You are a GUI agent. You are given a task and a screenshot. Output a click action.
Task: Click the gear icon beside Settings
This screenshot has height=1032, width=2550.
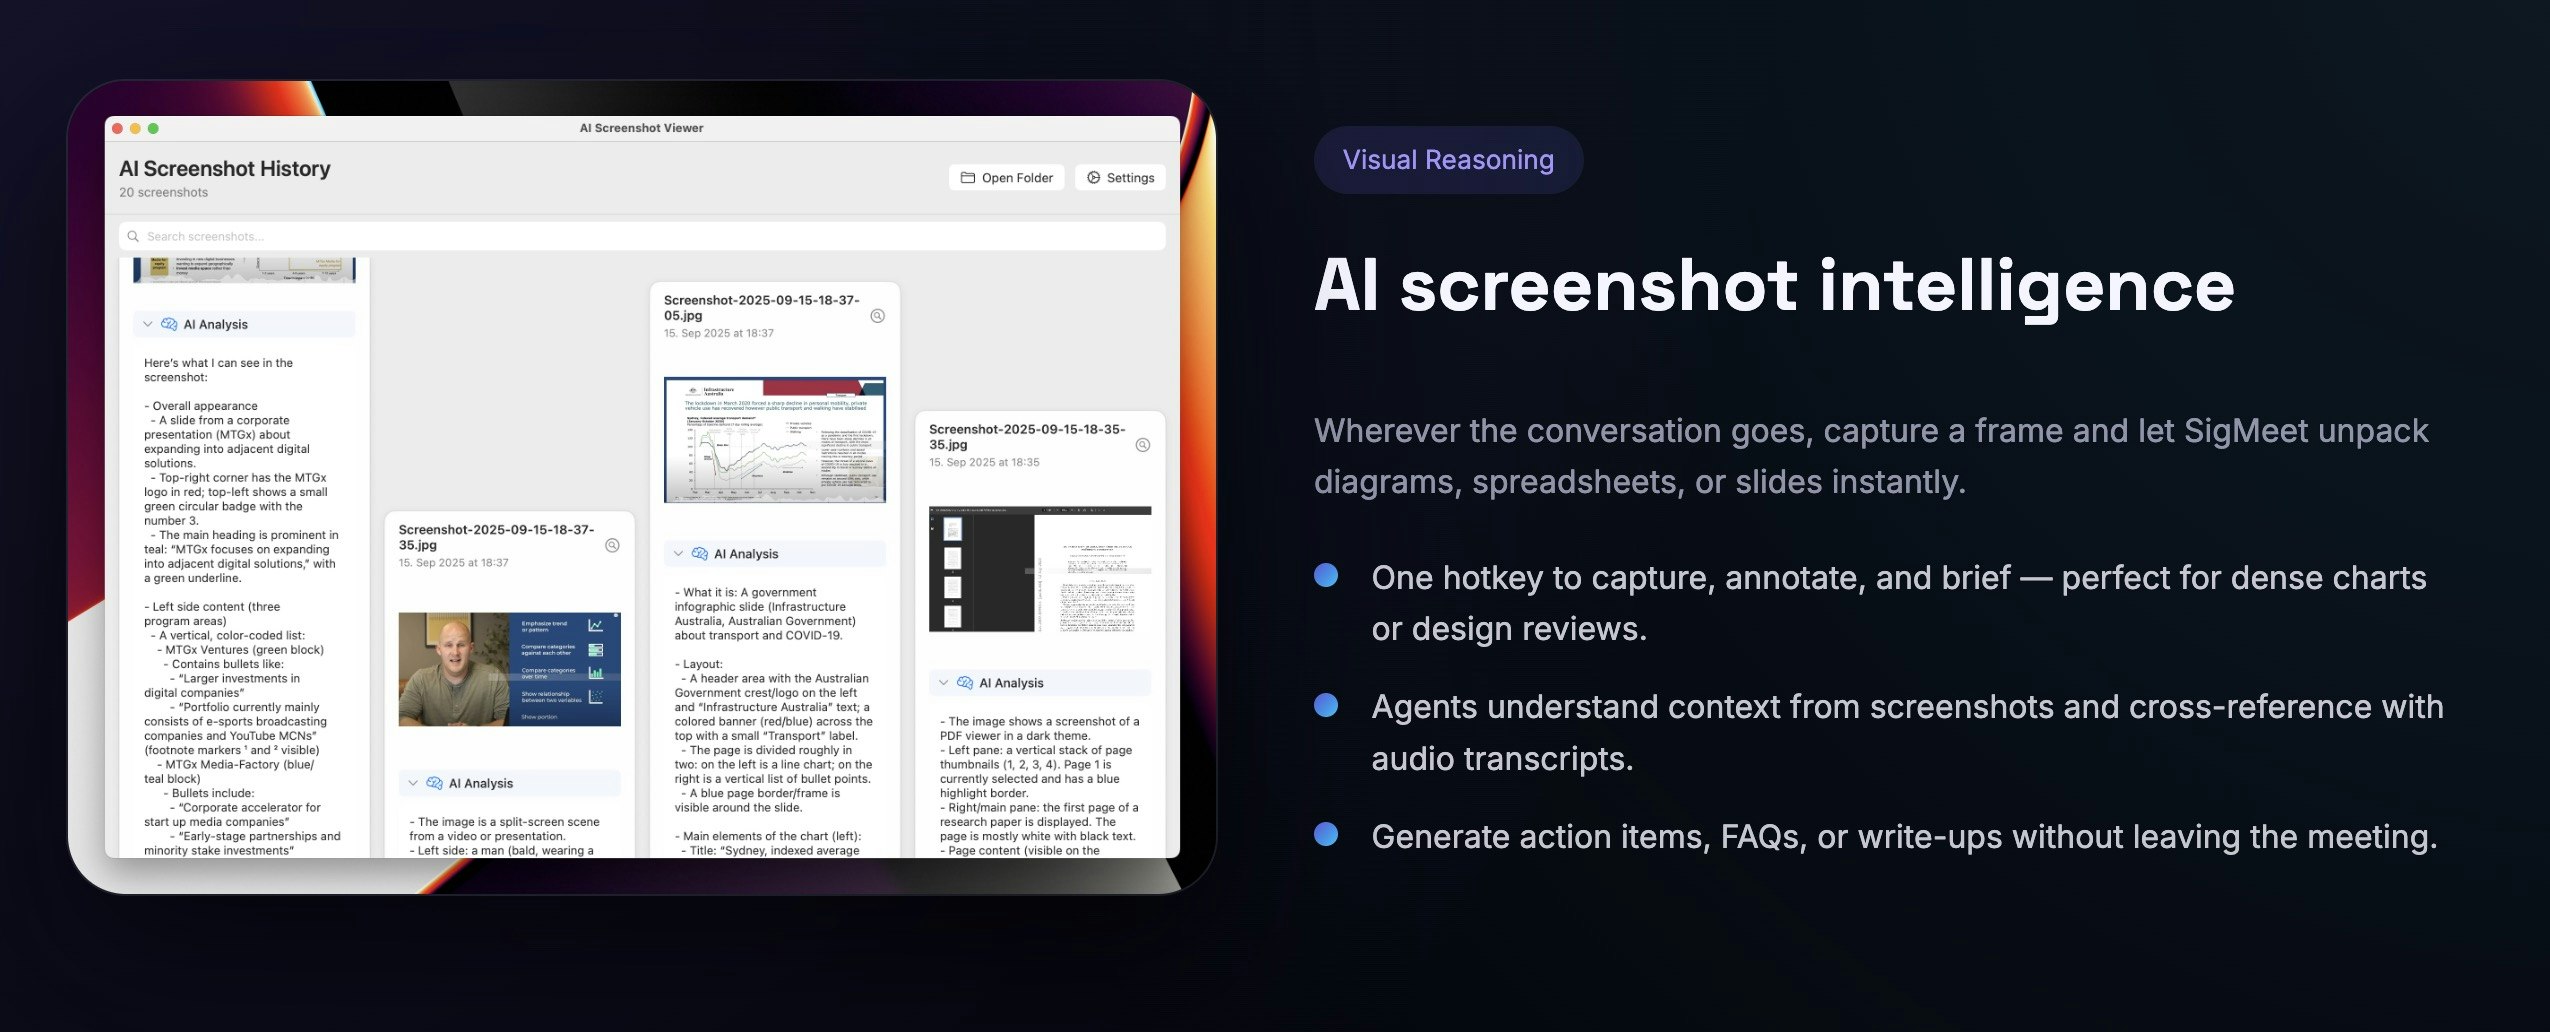pos(1093,177)
